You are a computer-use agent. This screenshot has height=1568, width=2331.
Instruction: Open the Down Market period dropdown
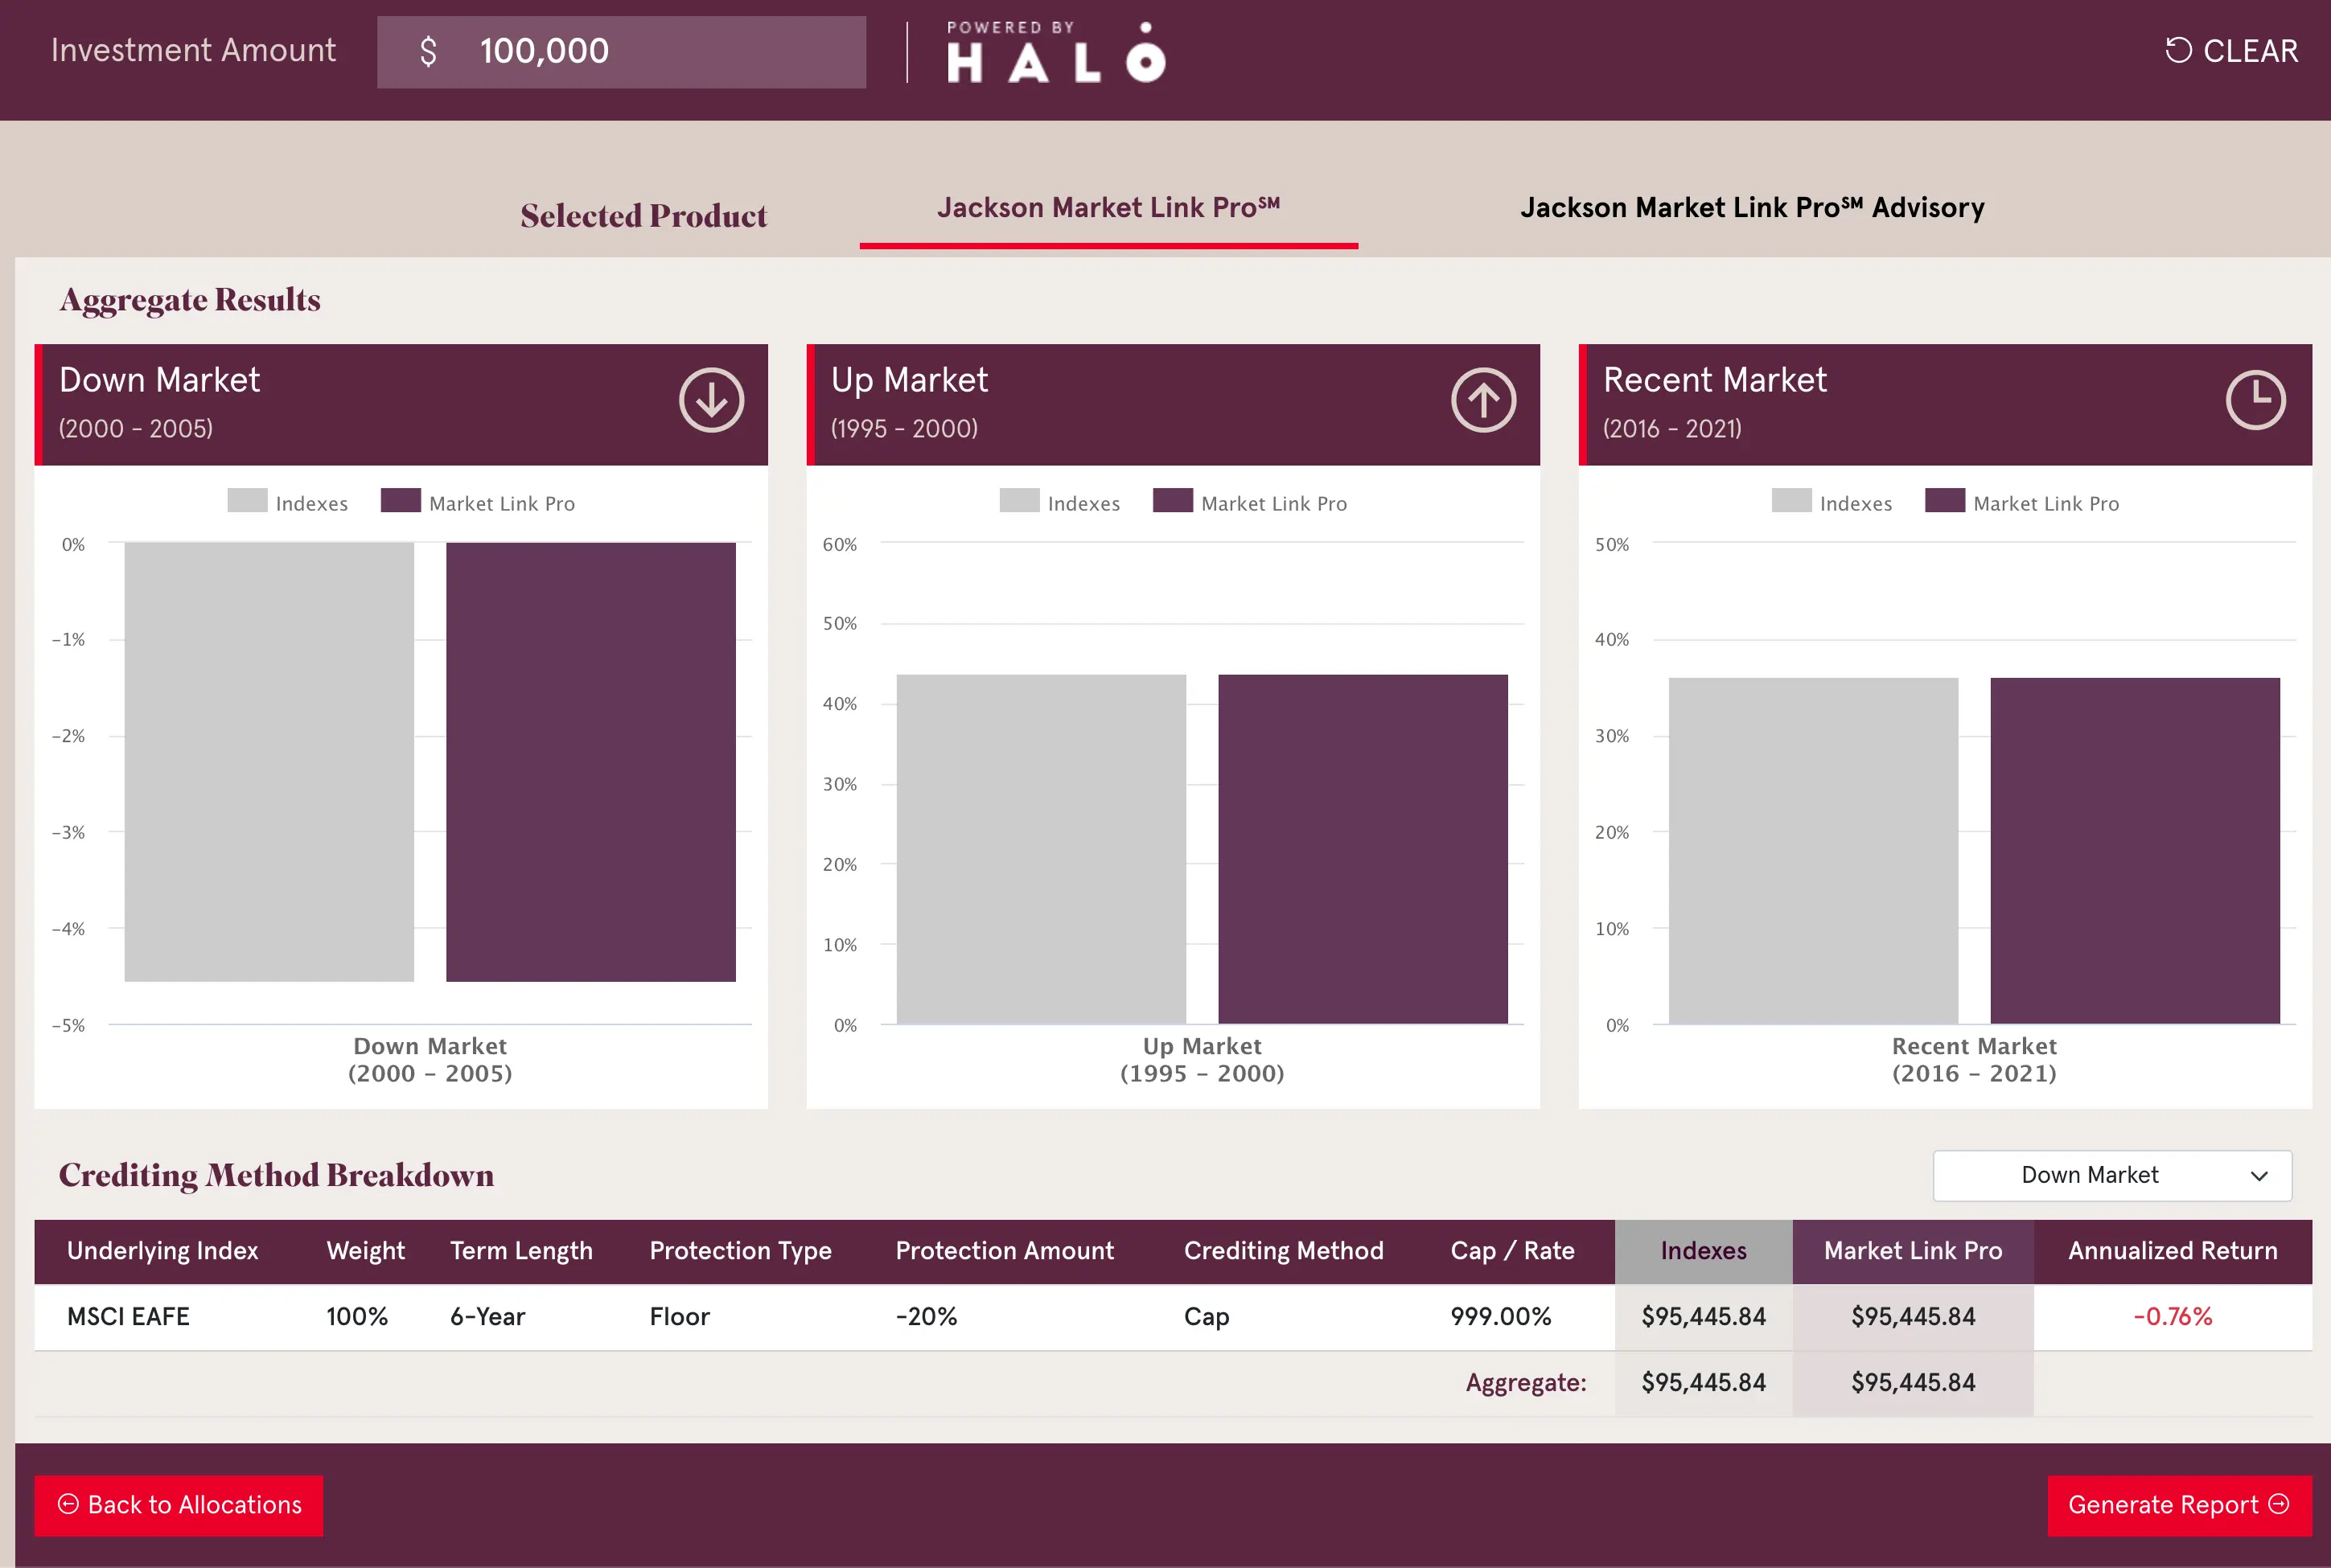pyautogui.click(x=2112, y=1175)
